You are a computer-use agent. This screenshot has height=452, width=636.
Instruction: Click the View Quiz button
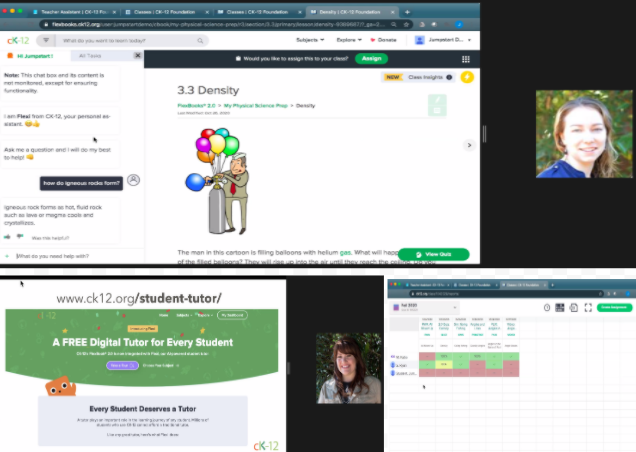(434, 254)
